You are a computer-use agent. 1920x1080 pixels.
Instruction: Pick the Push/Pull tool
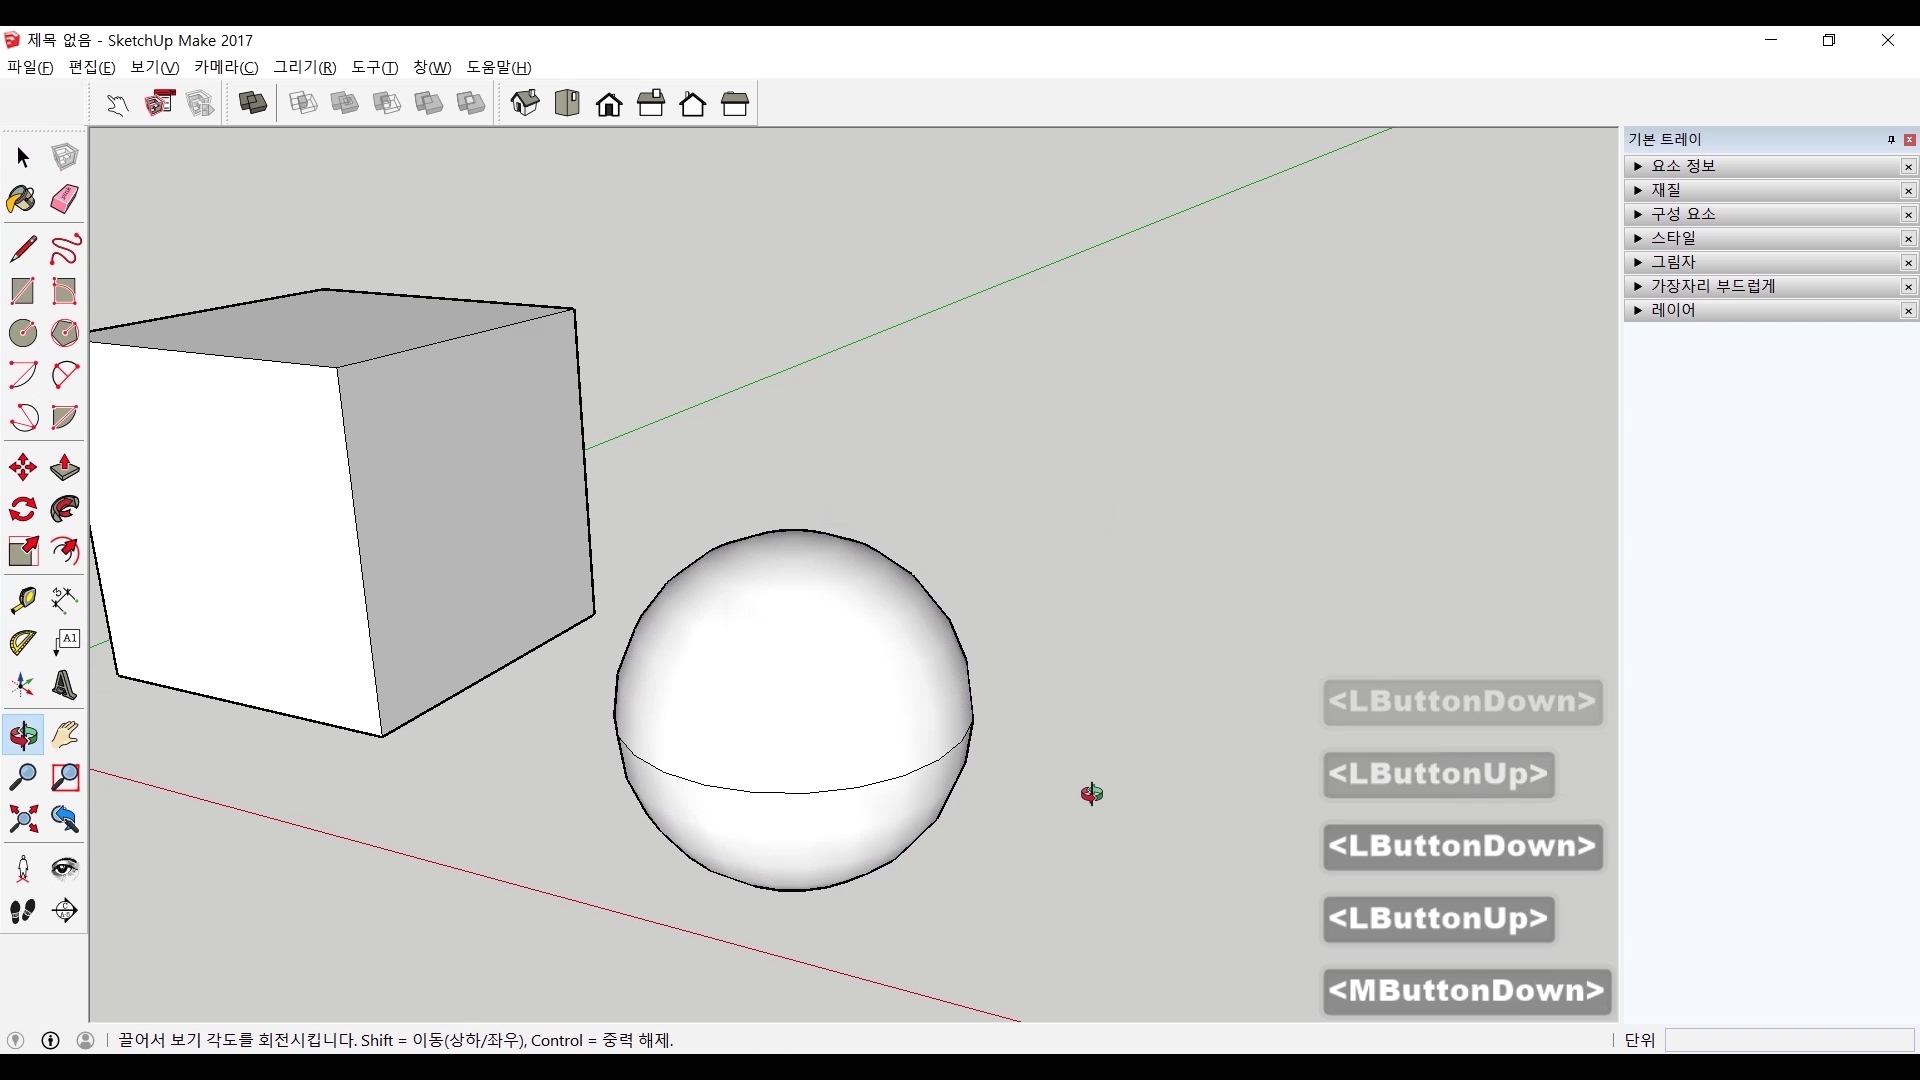coord(65,468)
